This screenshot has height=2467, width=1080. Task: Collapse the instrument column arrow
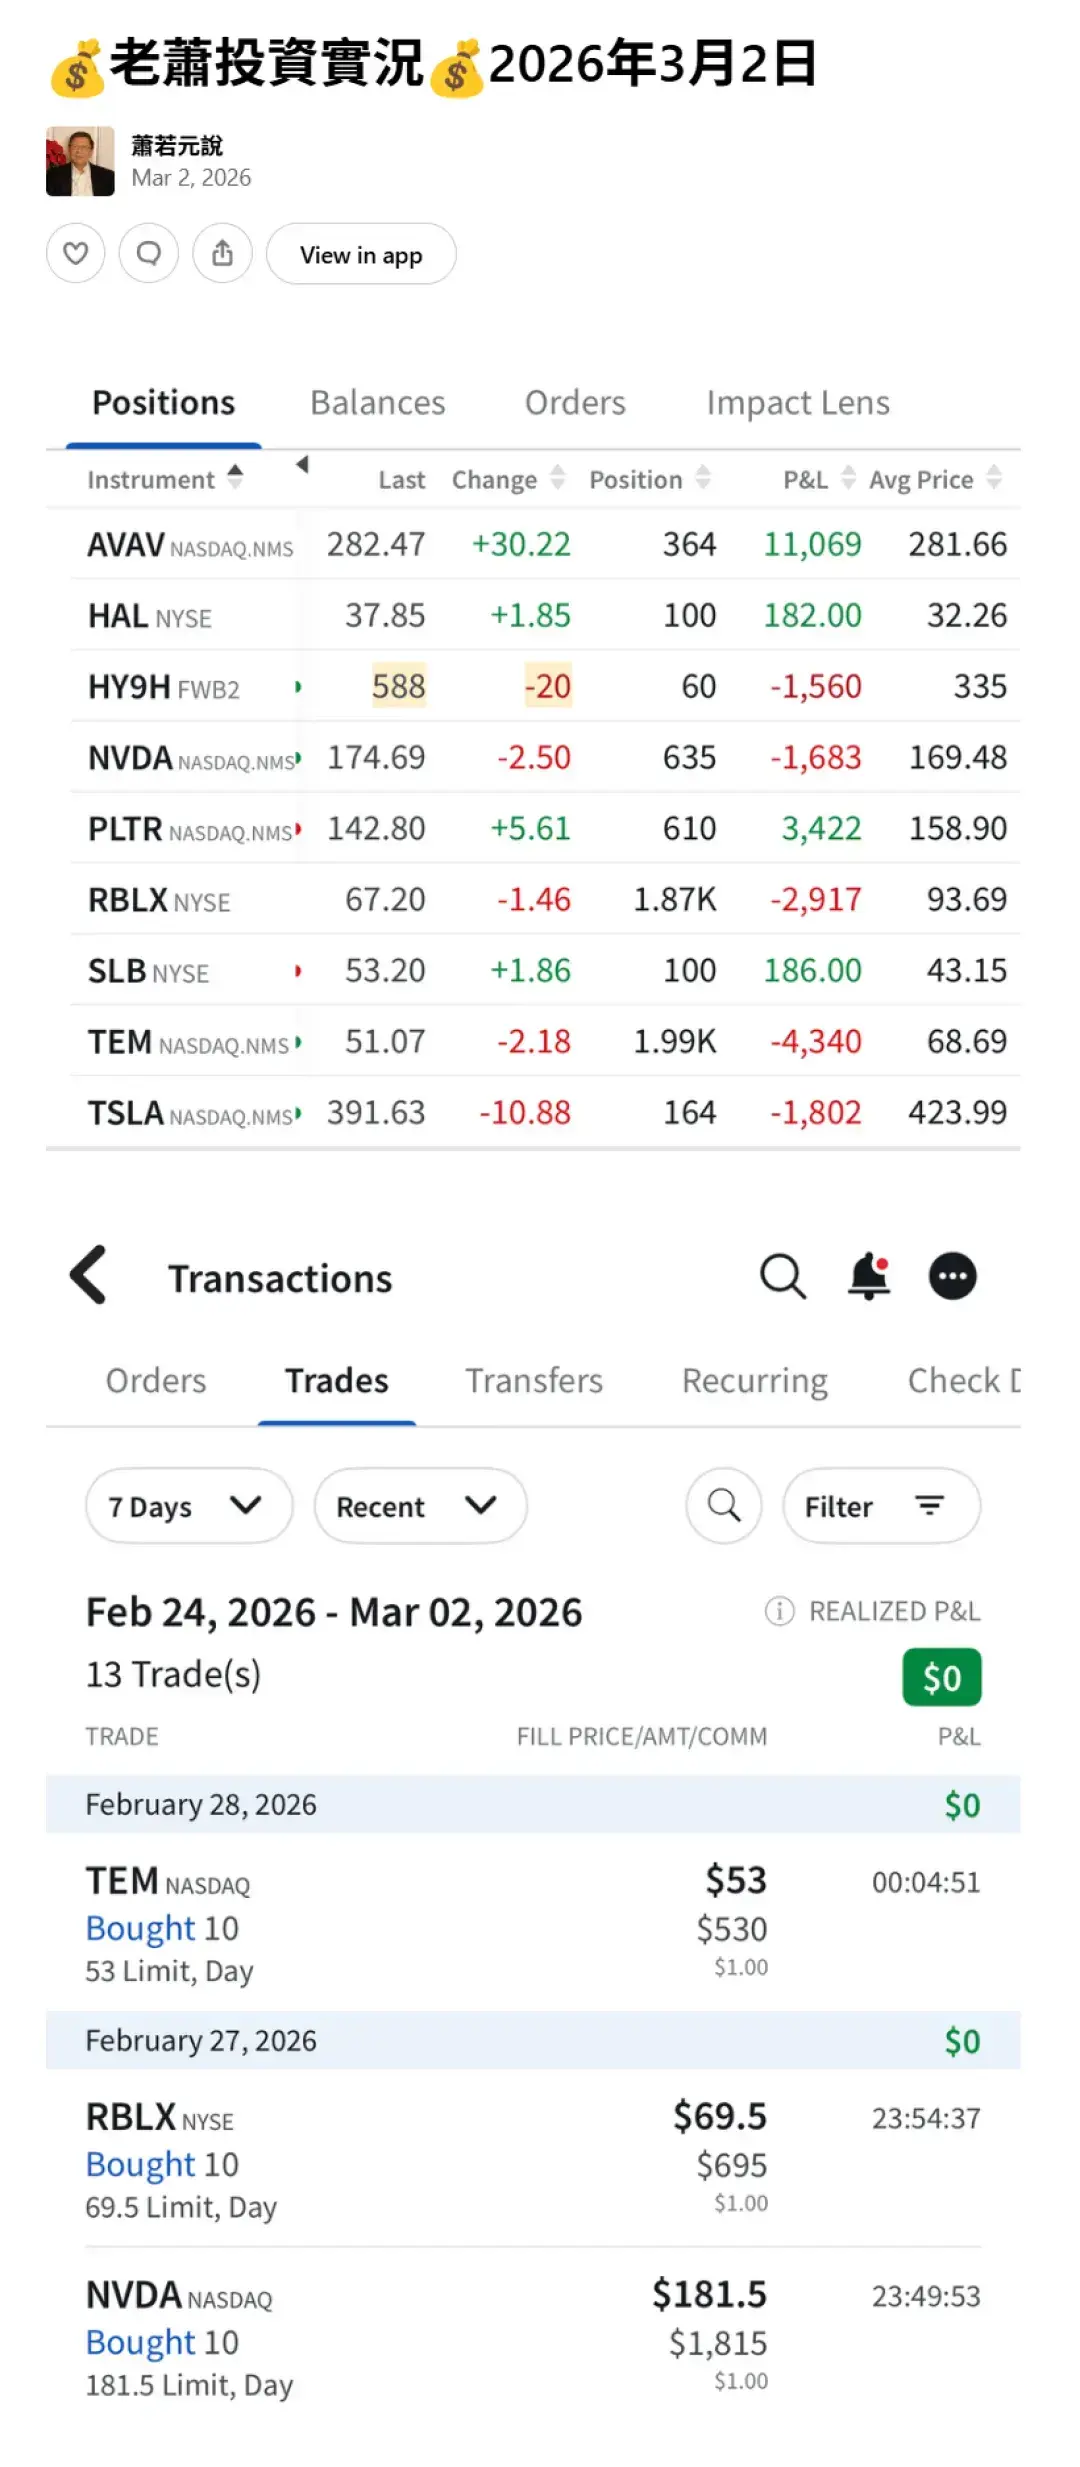point(302,464)
